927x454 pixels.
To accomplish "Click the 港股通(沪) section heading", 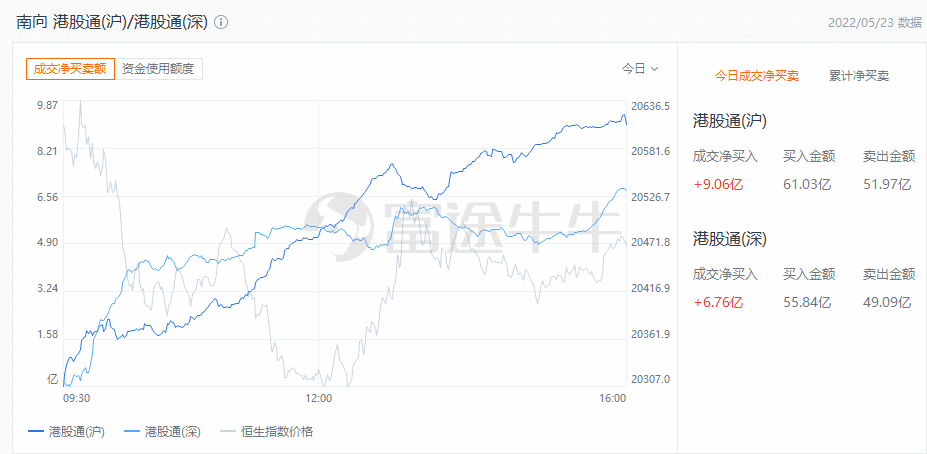I will click(730, 122).
